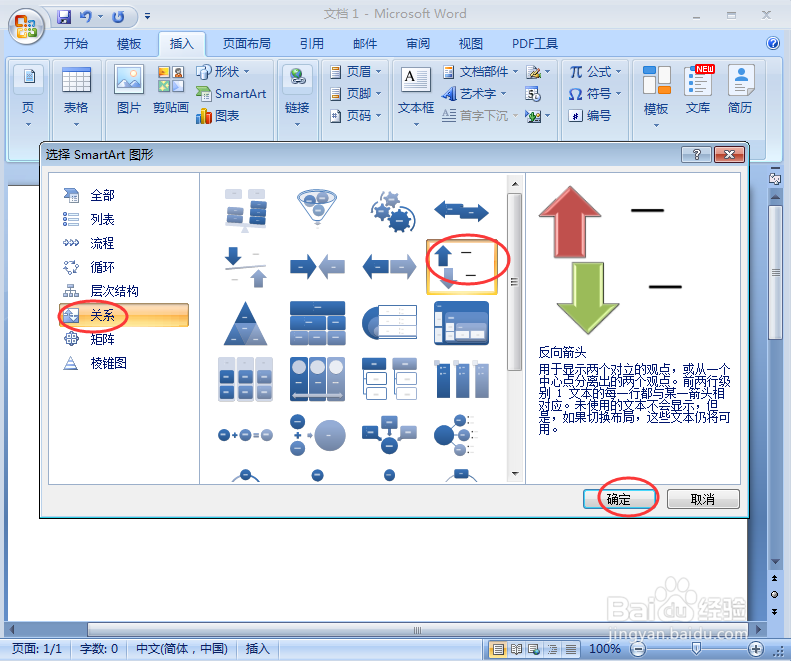Select the 关系 category
Viewport: 791px width, 661px height.
point(124,315)
